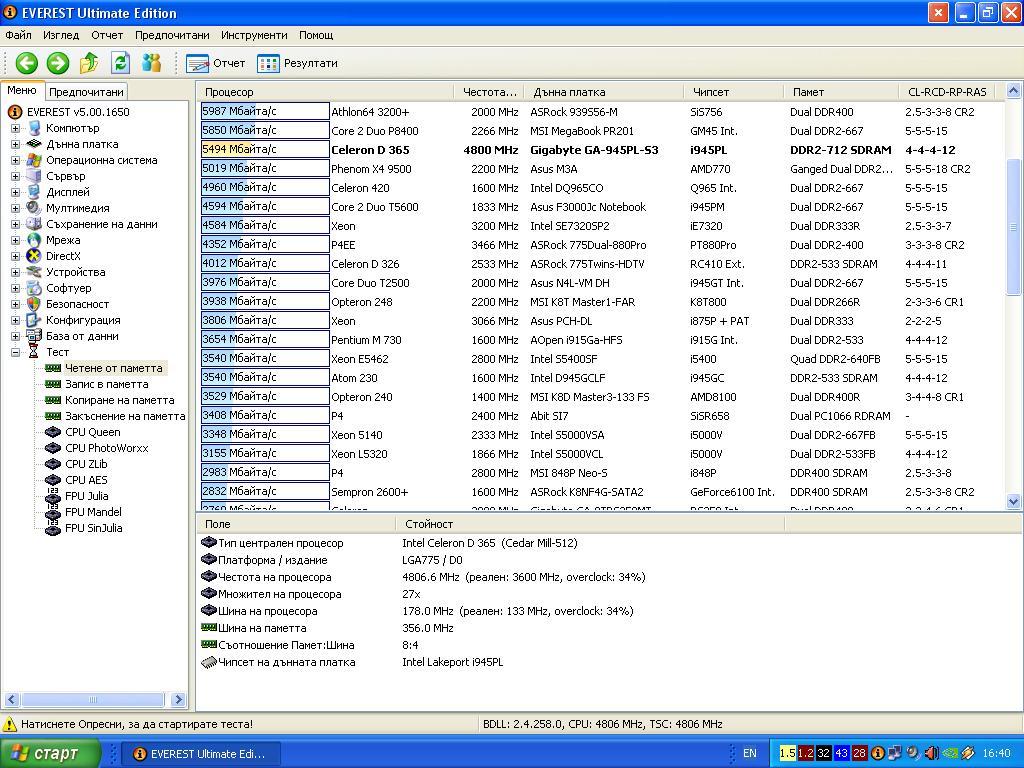Screen dimensions: 1024x768
Task: Click the volume speaker tray icon
Action: pos(931,754)
